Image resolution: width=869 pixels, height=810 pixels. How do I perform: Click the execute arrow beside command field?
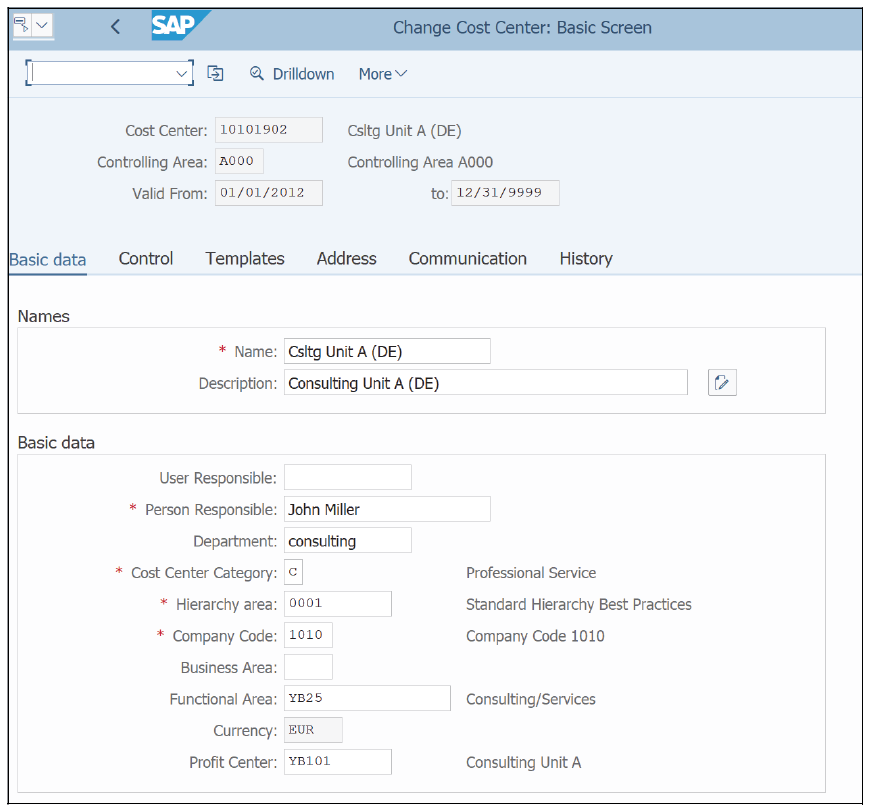215,73
